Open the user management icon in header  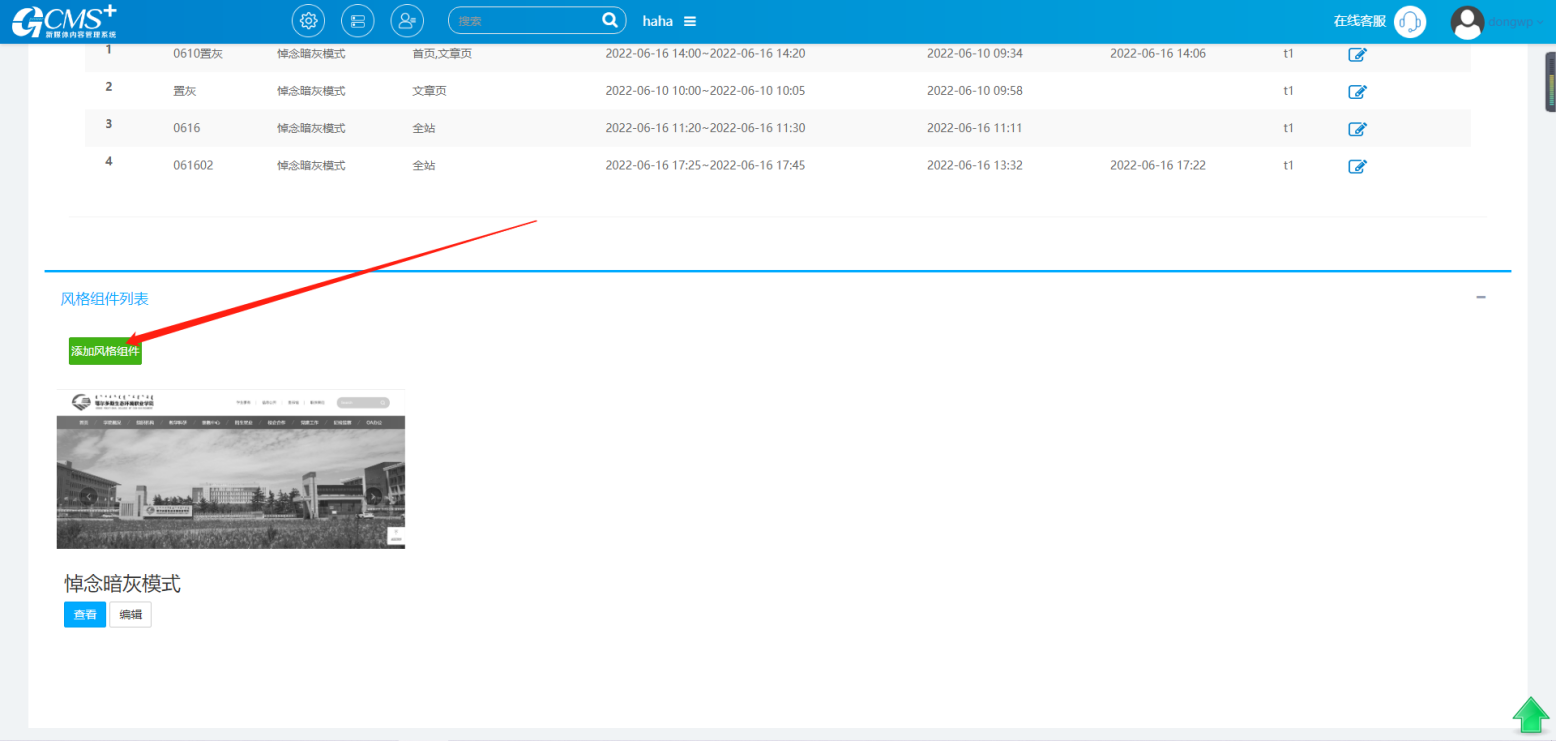point(406,21)
